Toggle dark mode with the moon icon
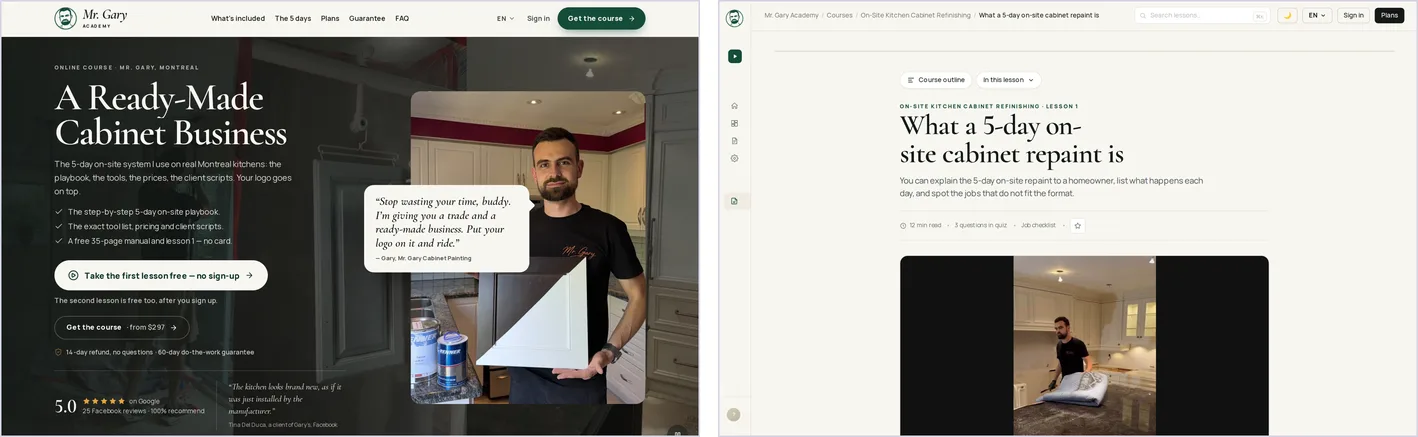 pos(1287,15)
